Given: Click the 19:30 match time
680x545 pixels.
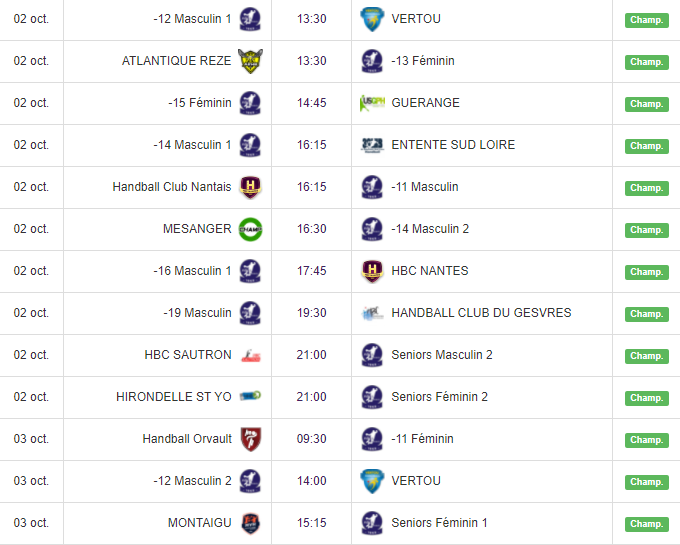Looking at the screenshot, I should click(x=312, y=313).
